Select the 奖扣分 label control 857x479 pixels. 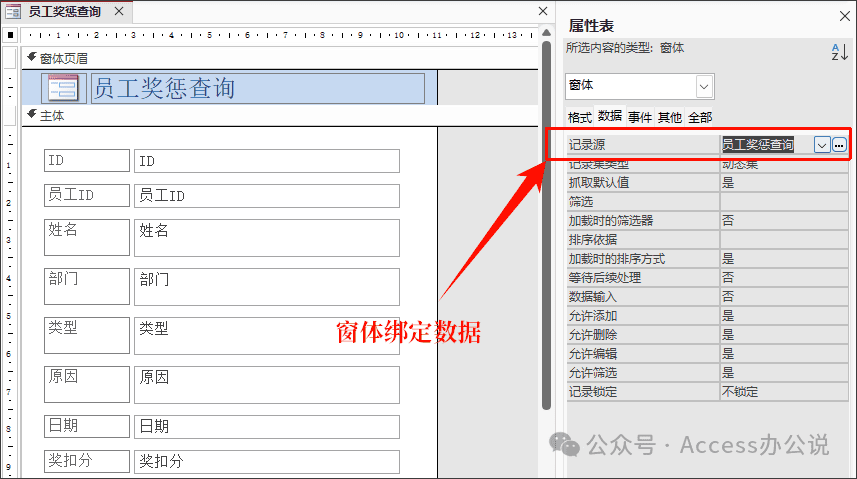(x=87, y=462)
